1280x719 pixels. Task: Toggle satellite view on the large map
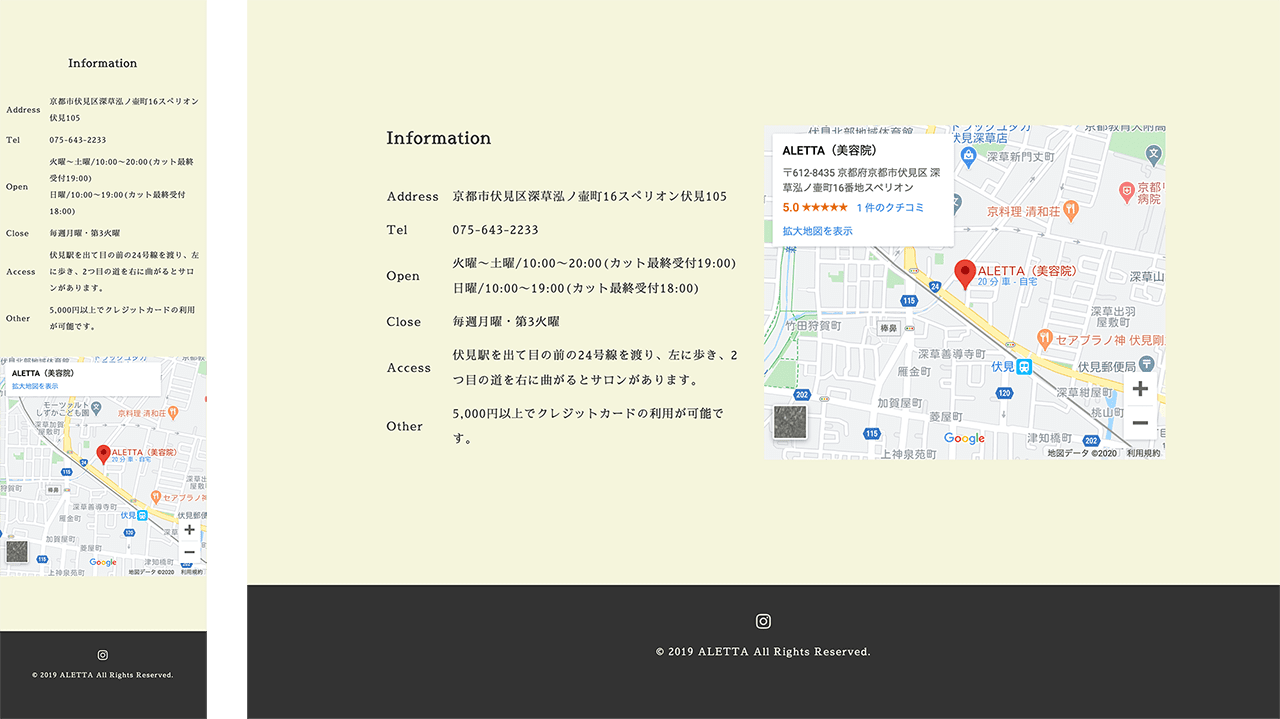pyautogui.click(x=790, y=422)
